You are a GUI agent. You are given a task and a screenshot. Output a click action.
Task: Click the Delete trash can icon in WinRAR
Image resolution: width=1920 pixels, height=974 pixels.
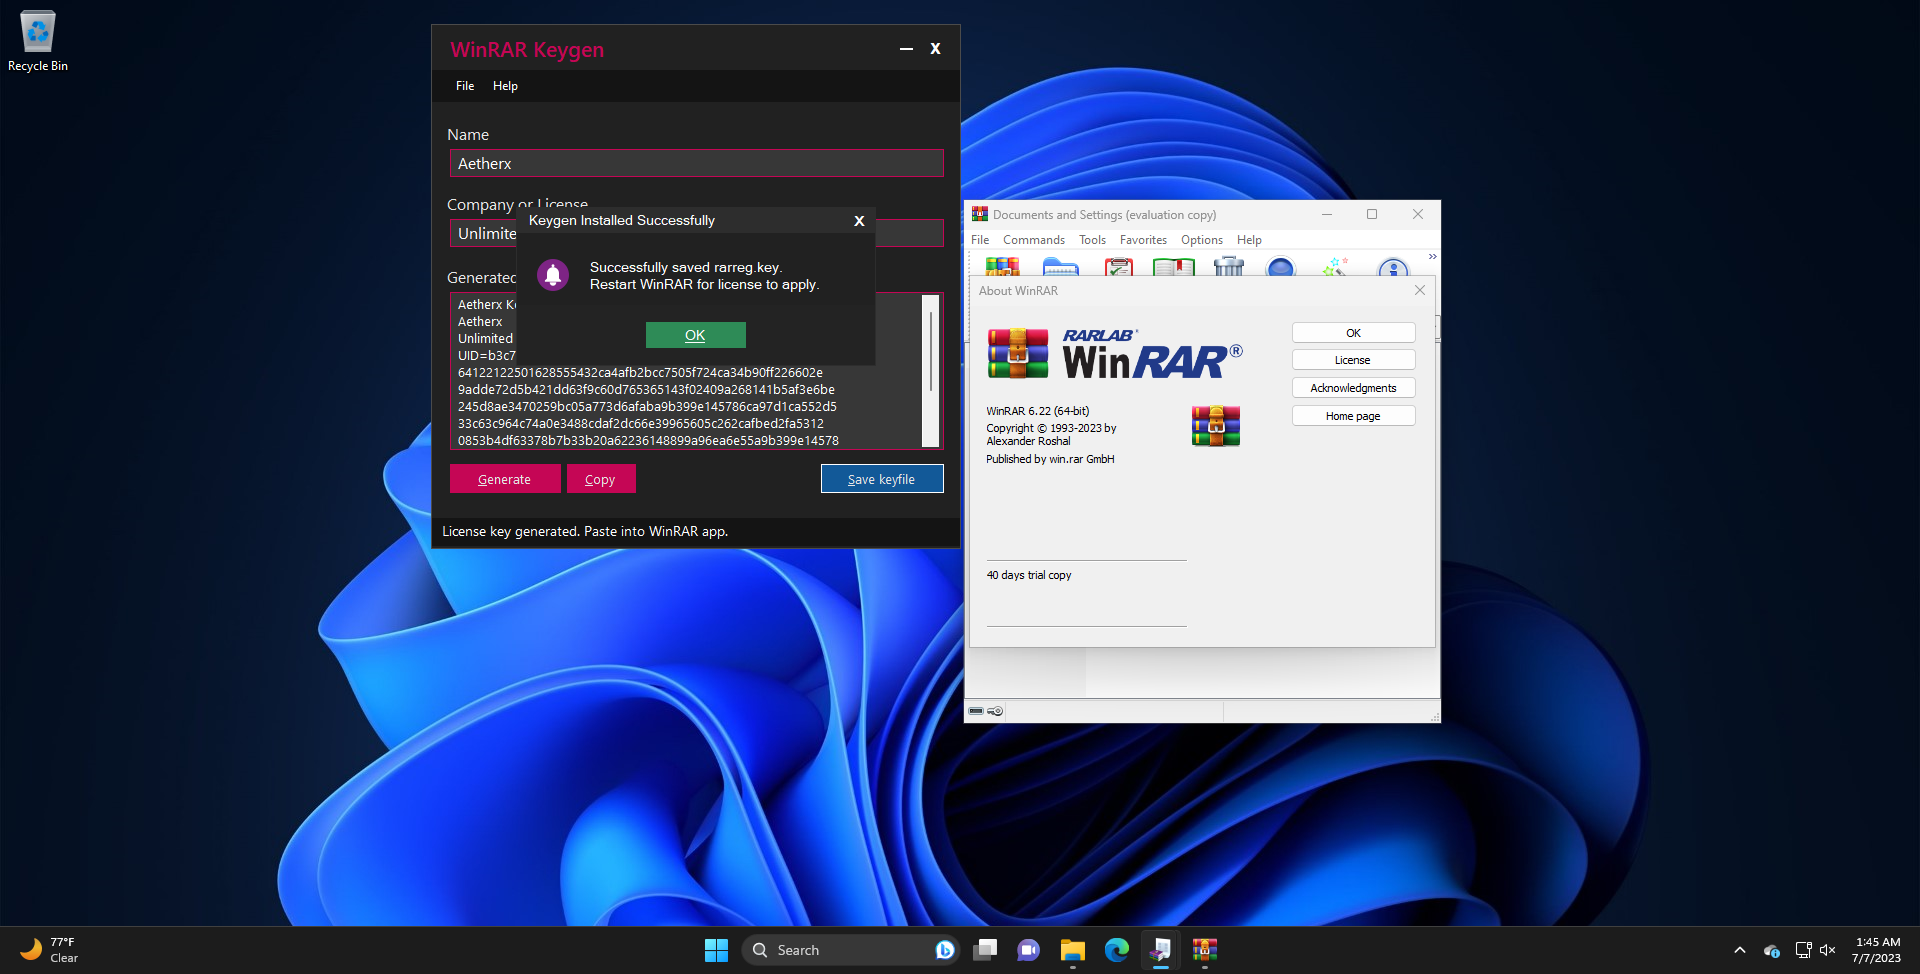(1228, 266)
